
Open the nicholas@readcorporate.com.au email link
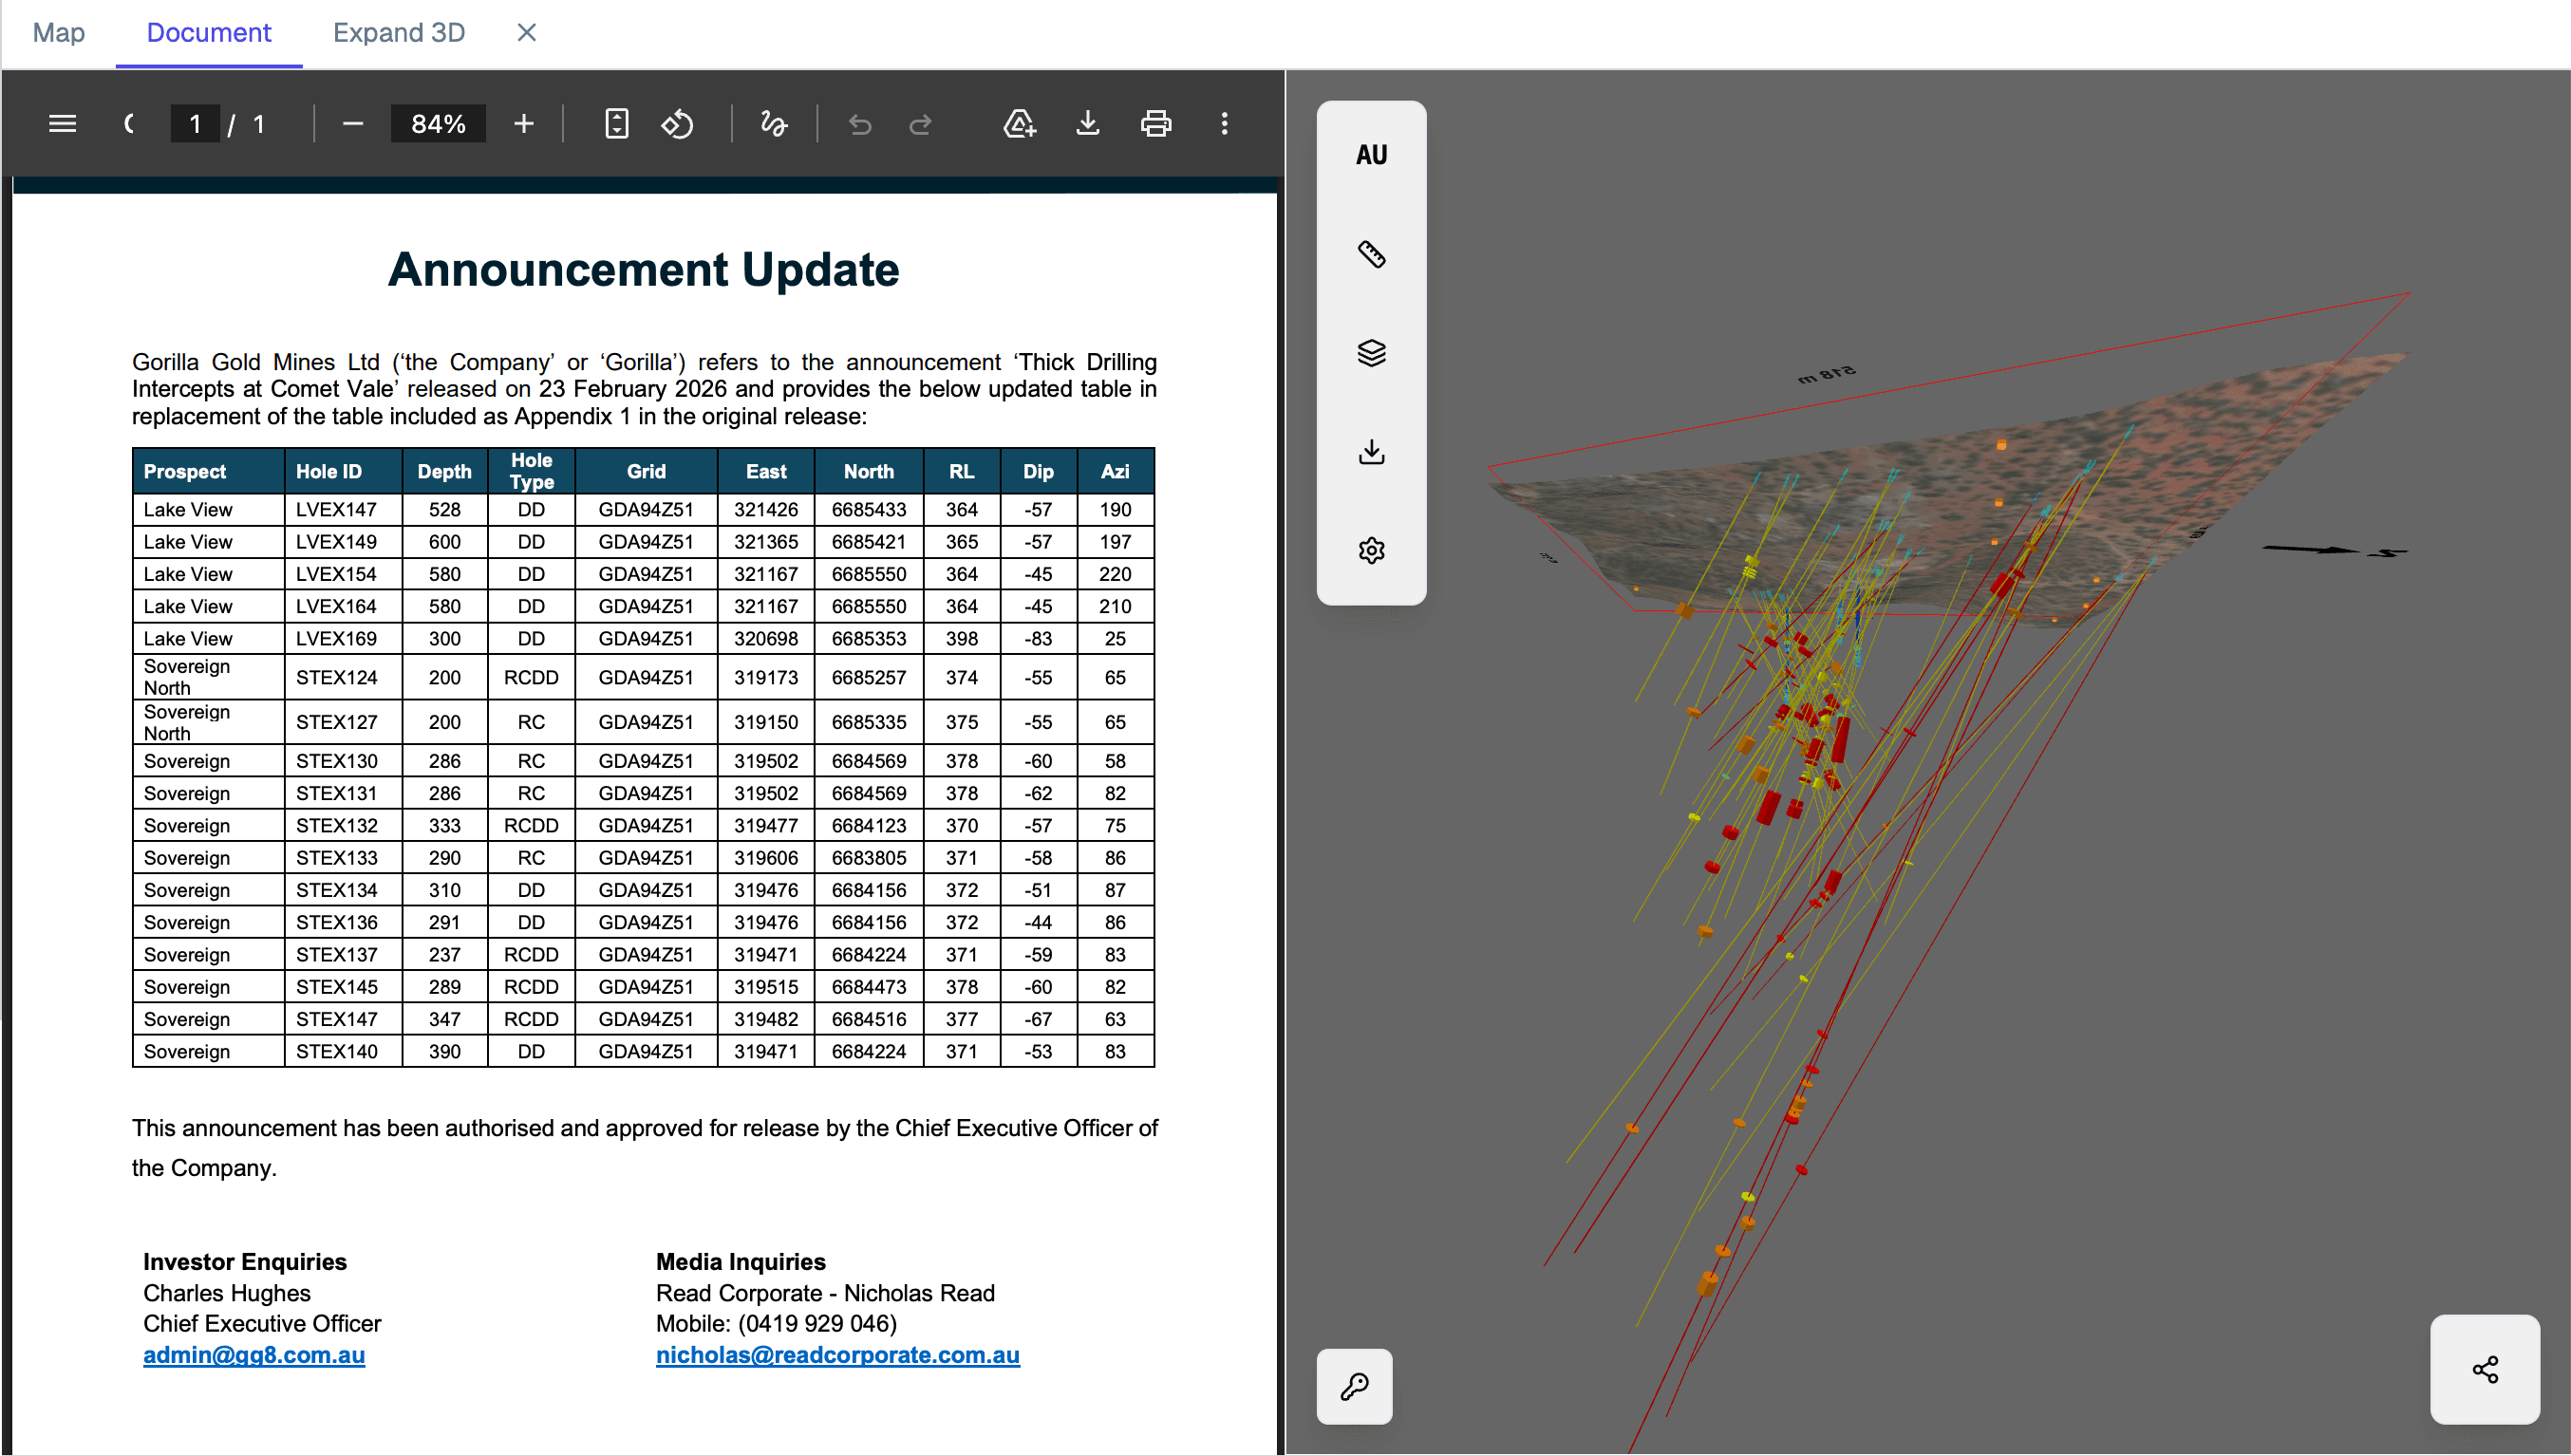[x=837, y=1355]
